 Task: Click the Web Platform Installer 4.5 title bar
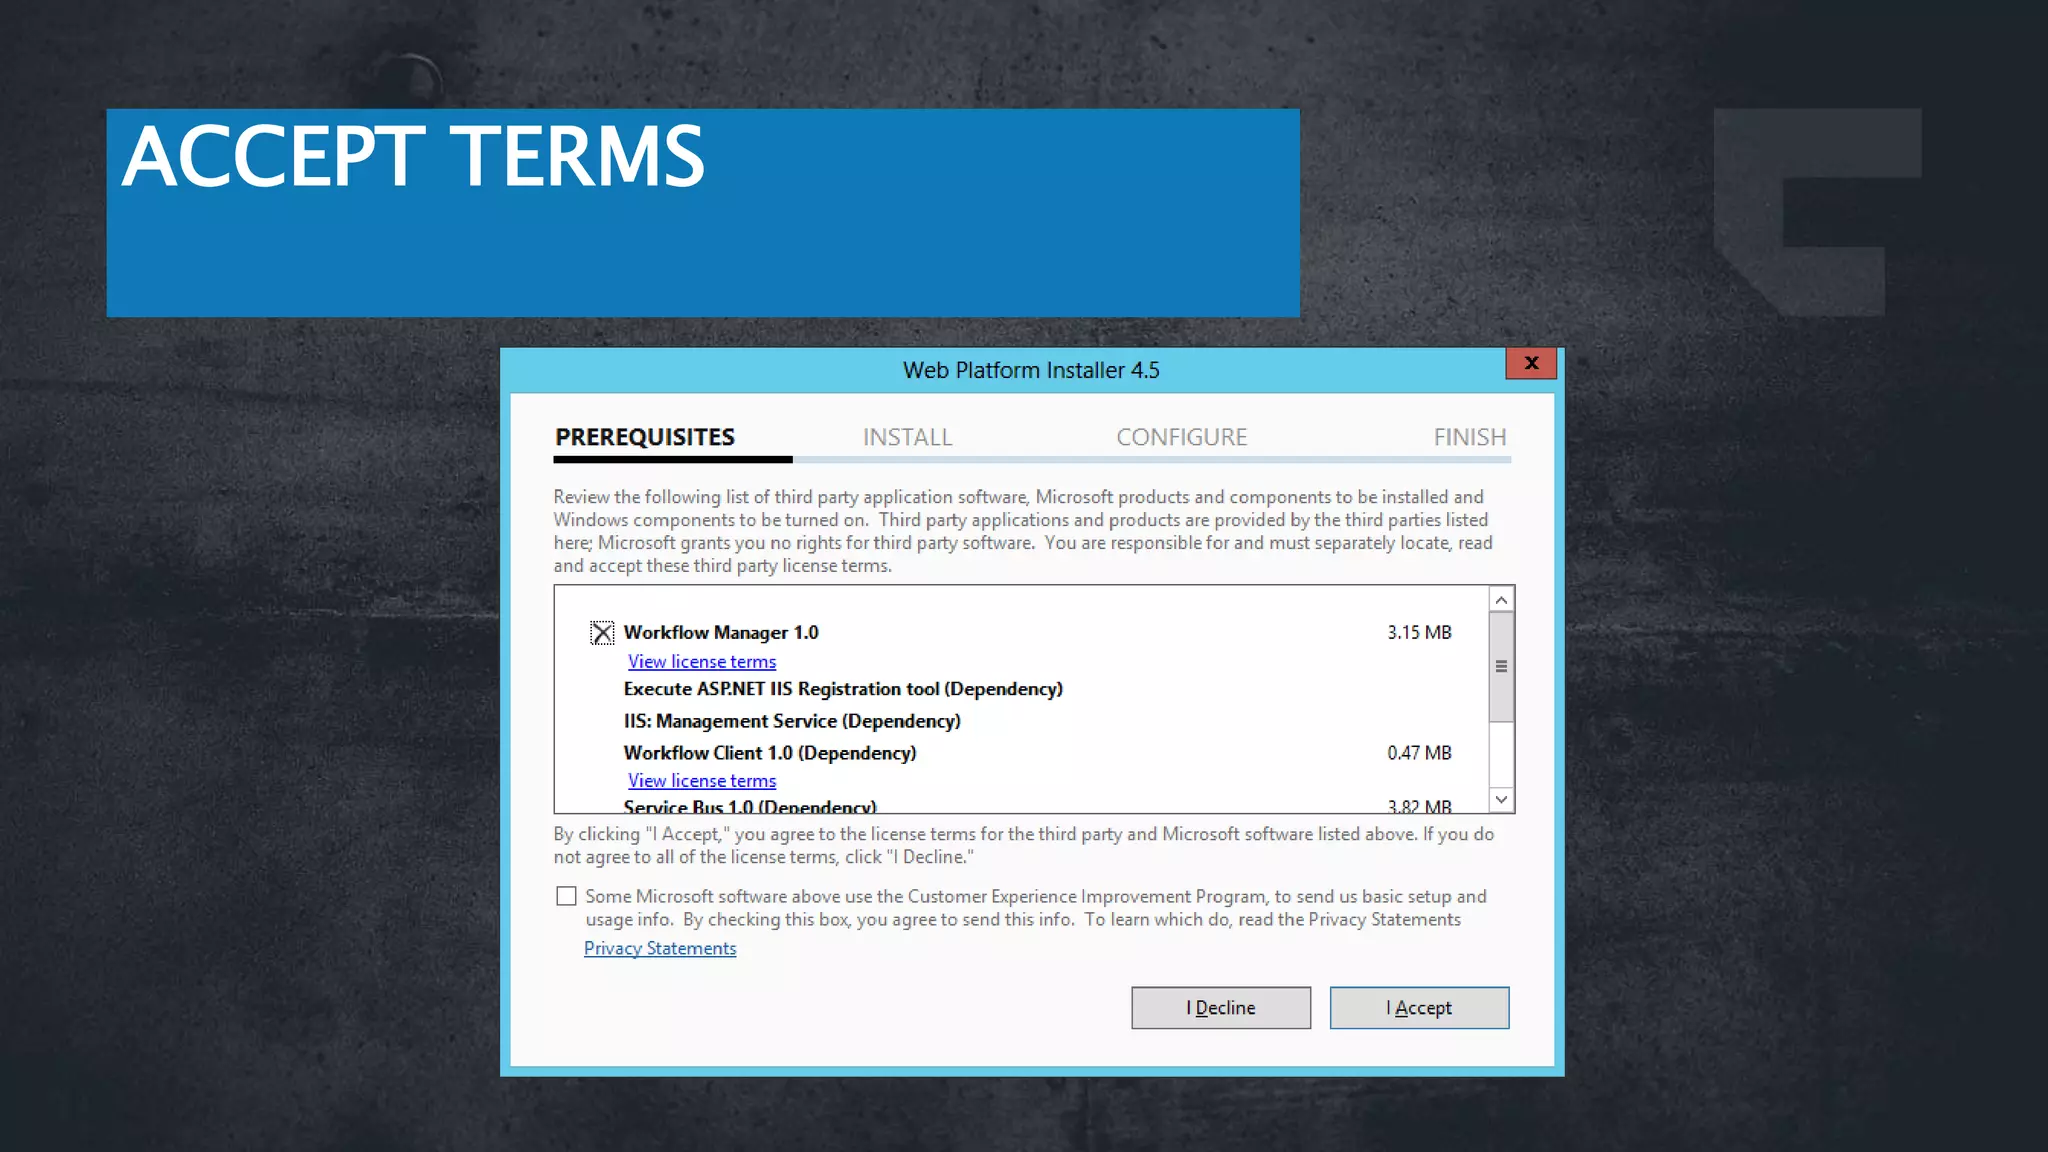tap(1031, 370)
